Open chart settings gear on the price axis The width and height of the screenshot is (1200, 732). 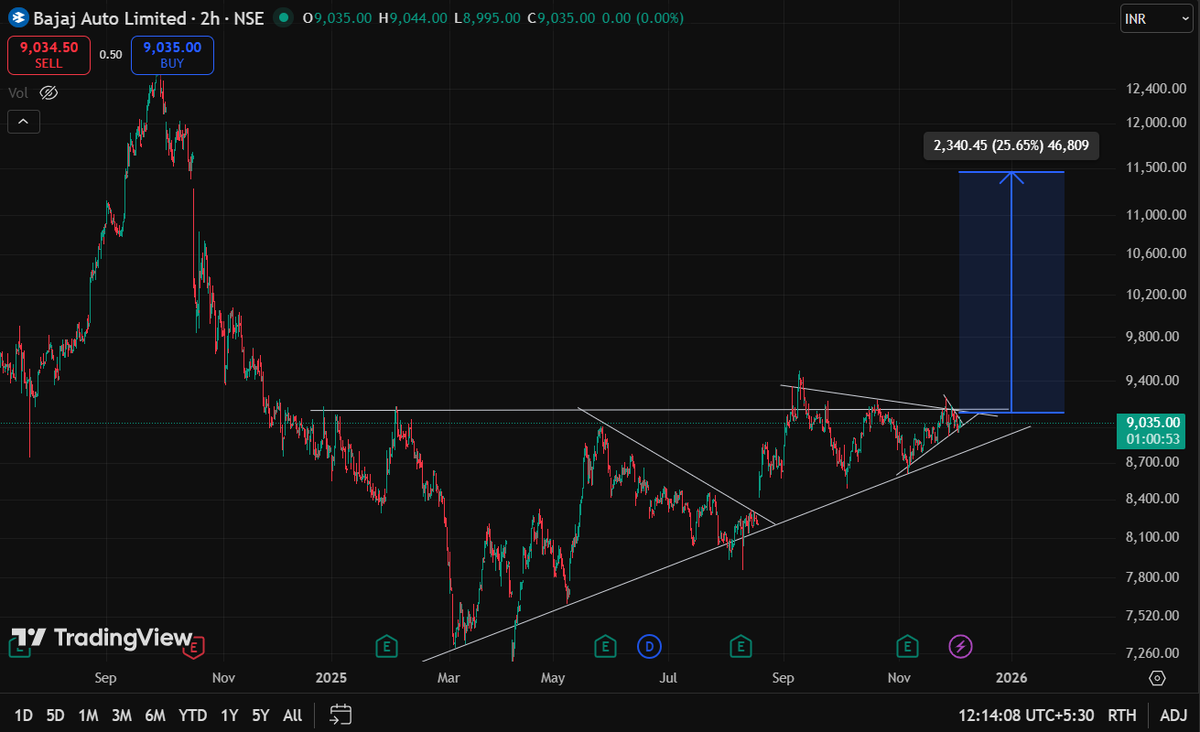click(x=1157, y=678)
